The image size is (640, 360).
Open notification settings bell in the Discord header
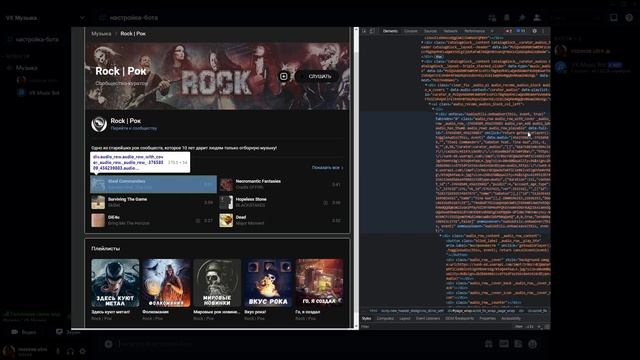point(507,18)
